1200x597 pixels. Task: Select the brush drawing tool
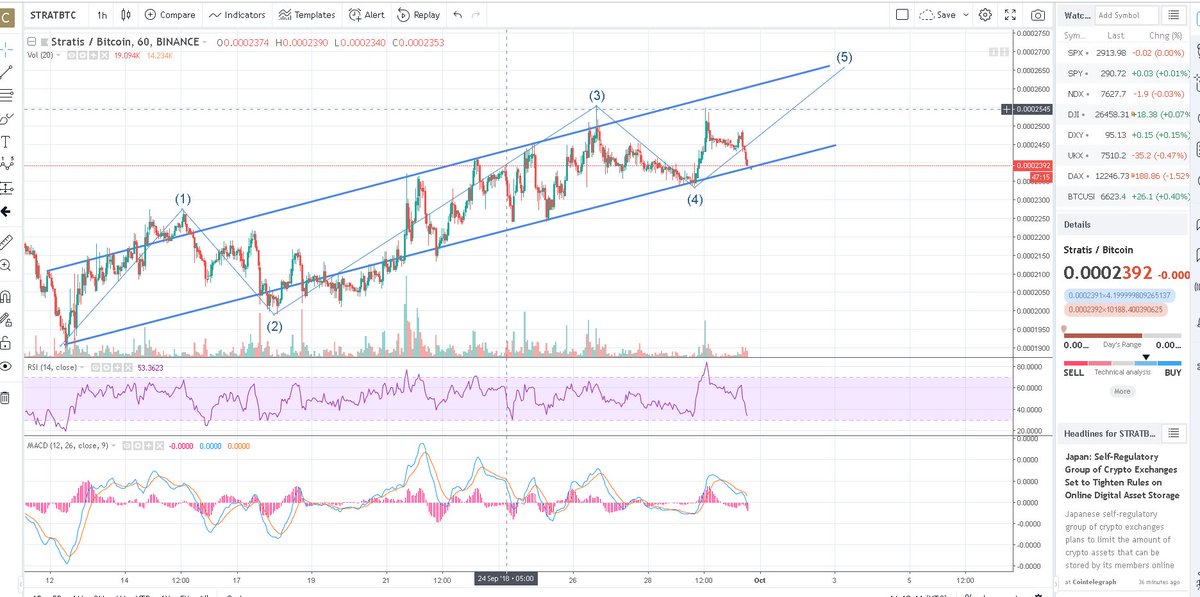(x=6, y=118)
